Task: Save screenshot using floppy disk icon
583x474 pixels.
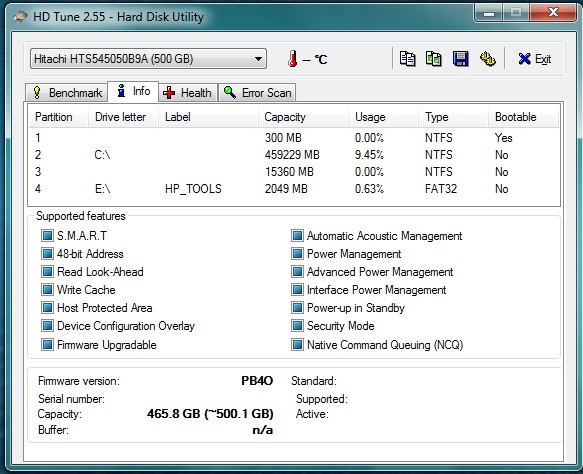Action: pyautogui.click(x=460, y=59)
